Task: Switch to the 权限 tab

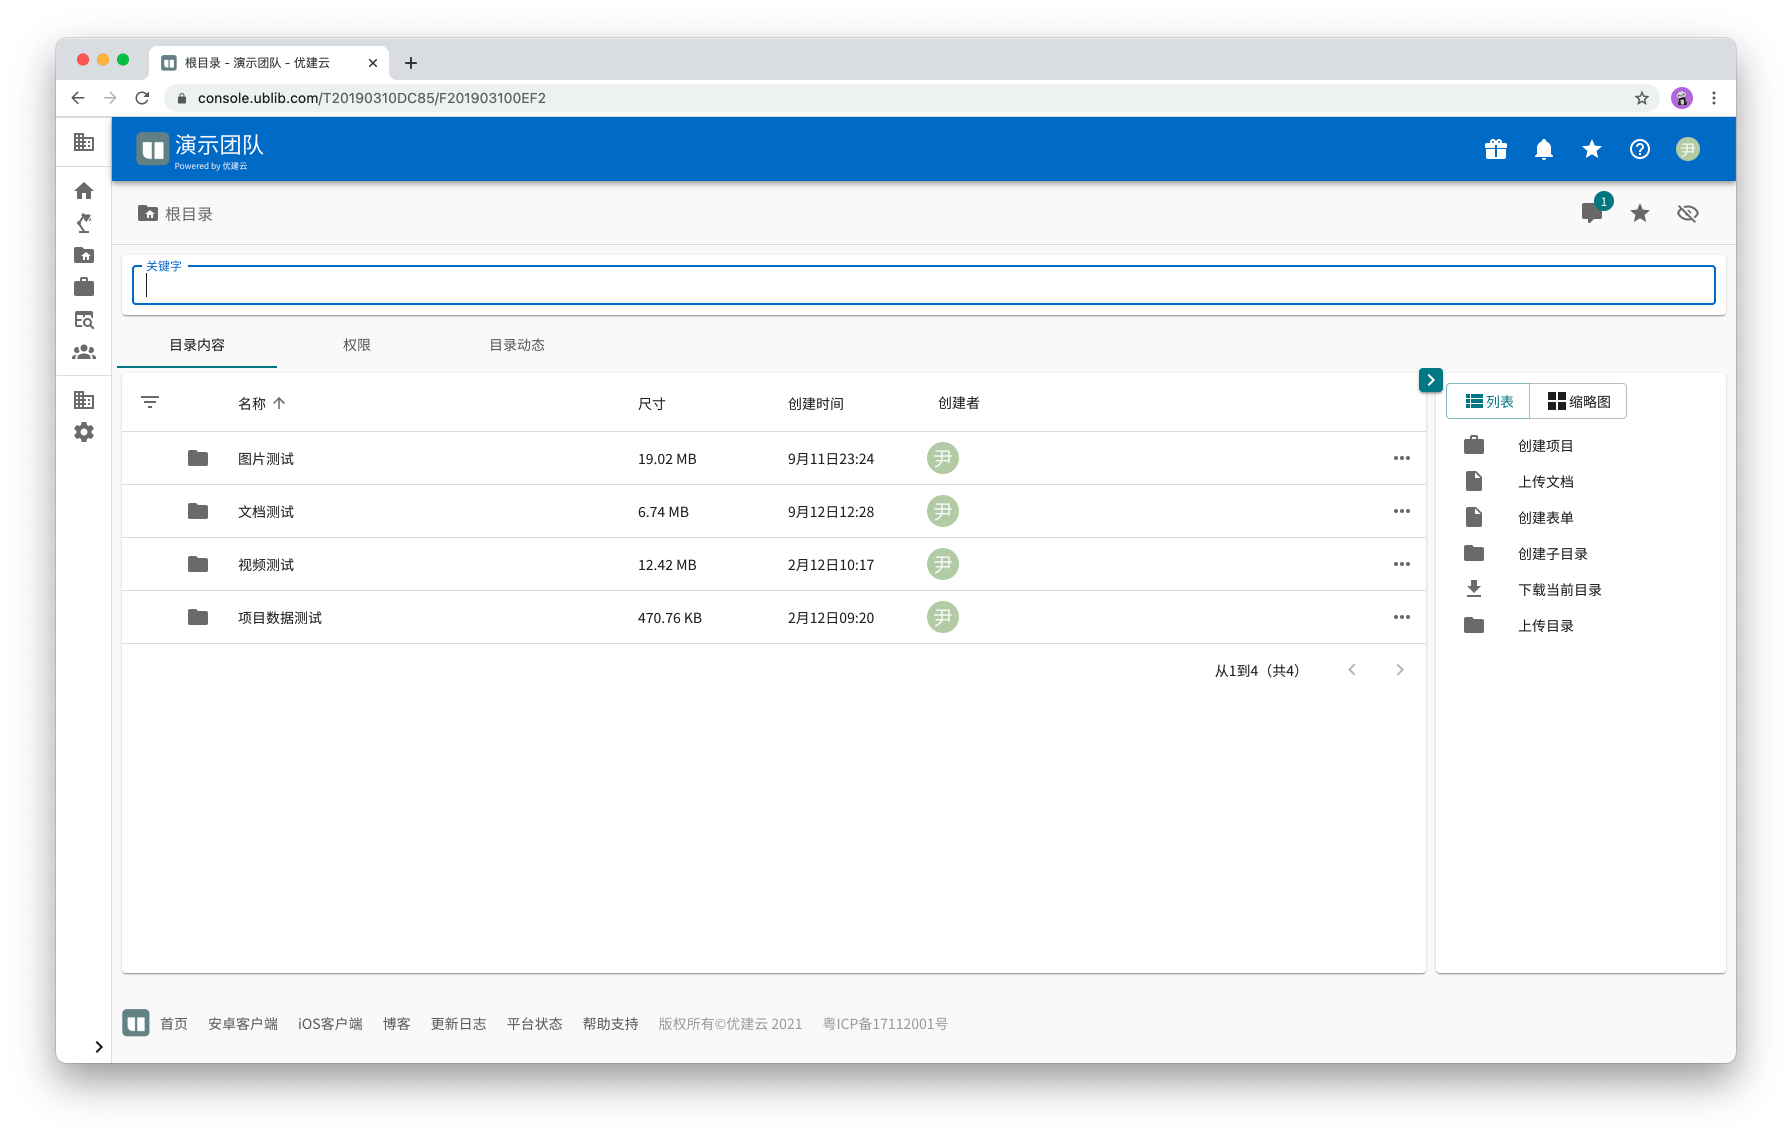Action: (x=356, y=345)
